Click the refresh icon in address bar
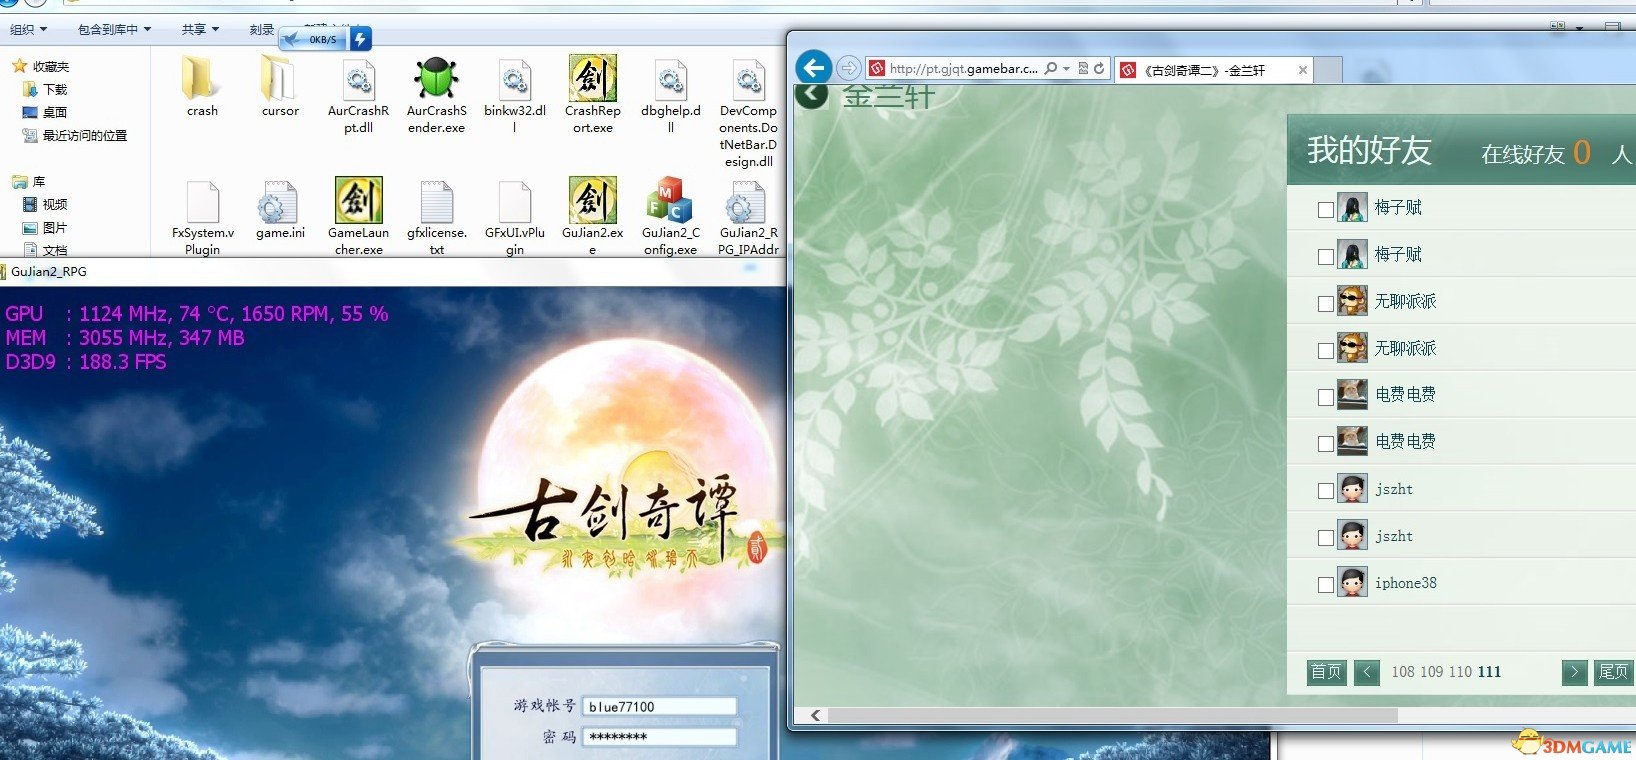Viewport: 1636px width, 760px height. pos(1099,69)
